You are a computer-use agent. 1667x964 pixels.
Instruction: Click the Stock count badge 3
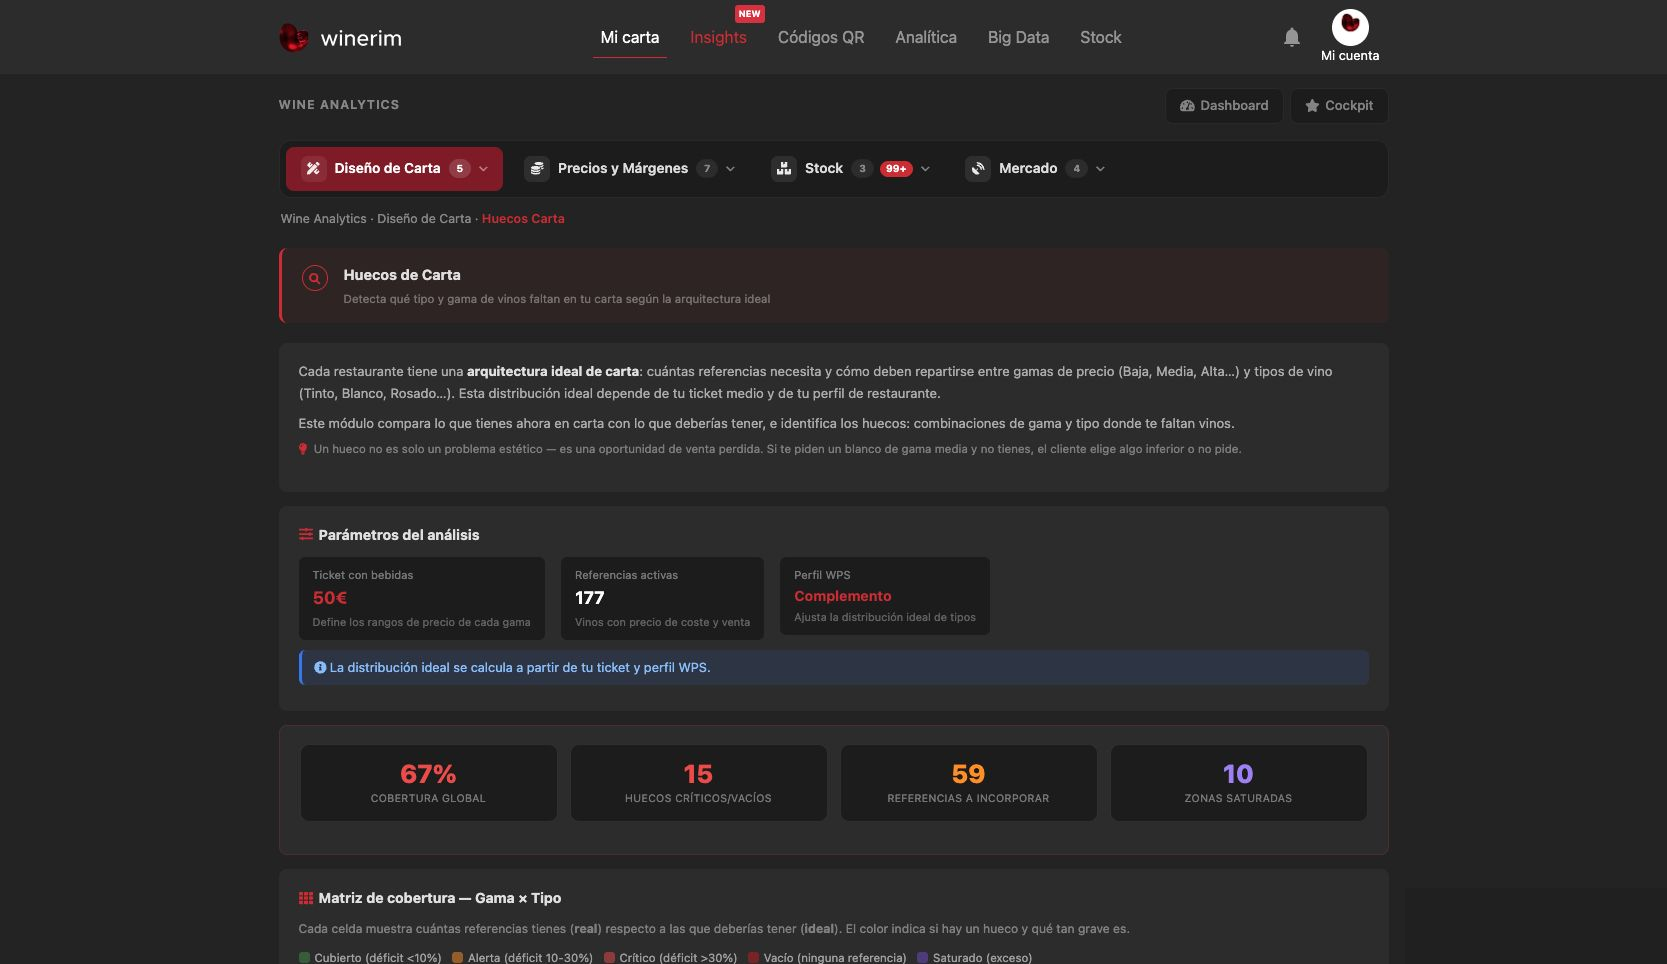tap(862, 169)
